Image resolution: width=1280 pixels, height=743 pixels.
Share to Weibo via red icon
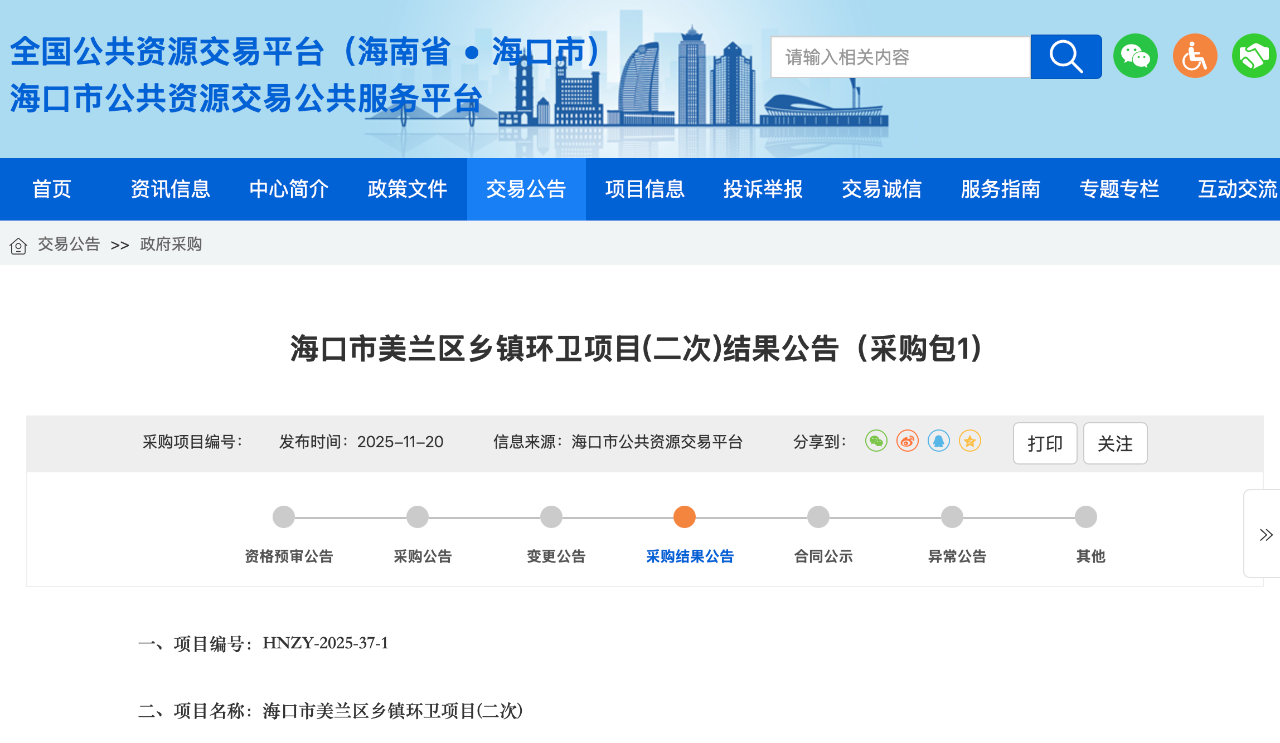point(907,441)
